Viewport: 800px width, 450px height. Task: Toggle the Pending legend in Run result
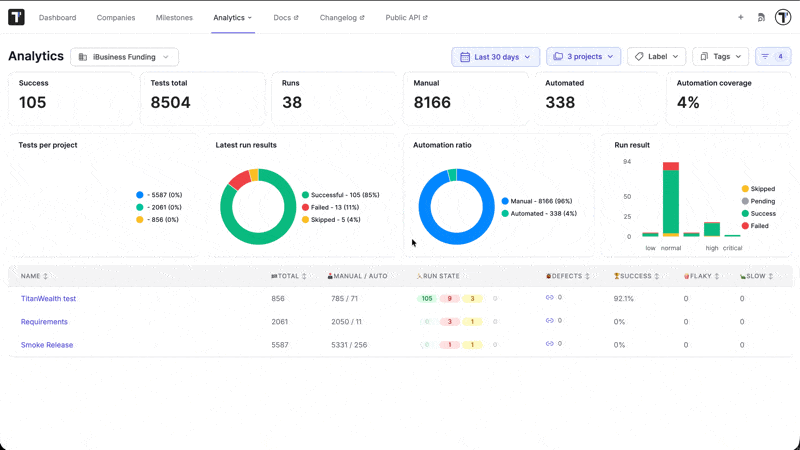[758, 201]
